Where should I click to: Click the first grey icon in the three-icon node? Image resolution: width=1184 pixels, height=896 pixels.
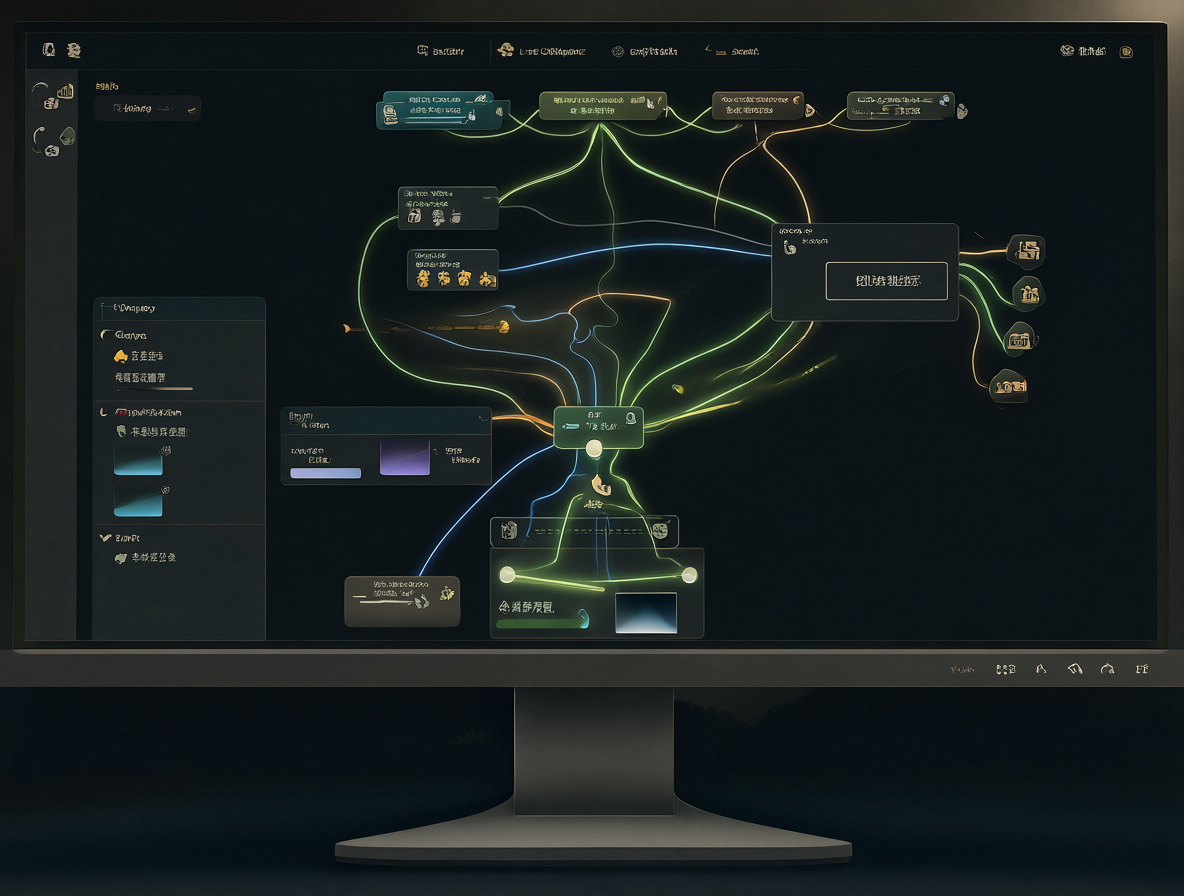[415, 217]
